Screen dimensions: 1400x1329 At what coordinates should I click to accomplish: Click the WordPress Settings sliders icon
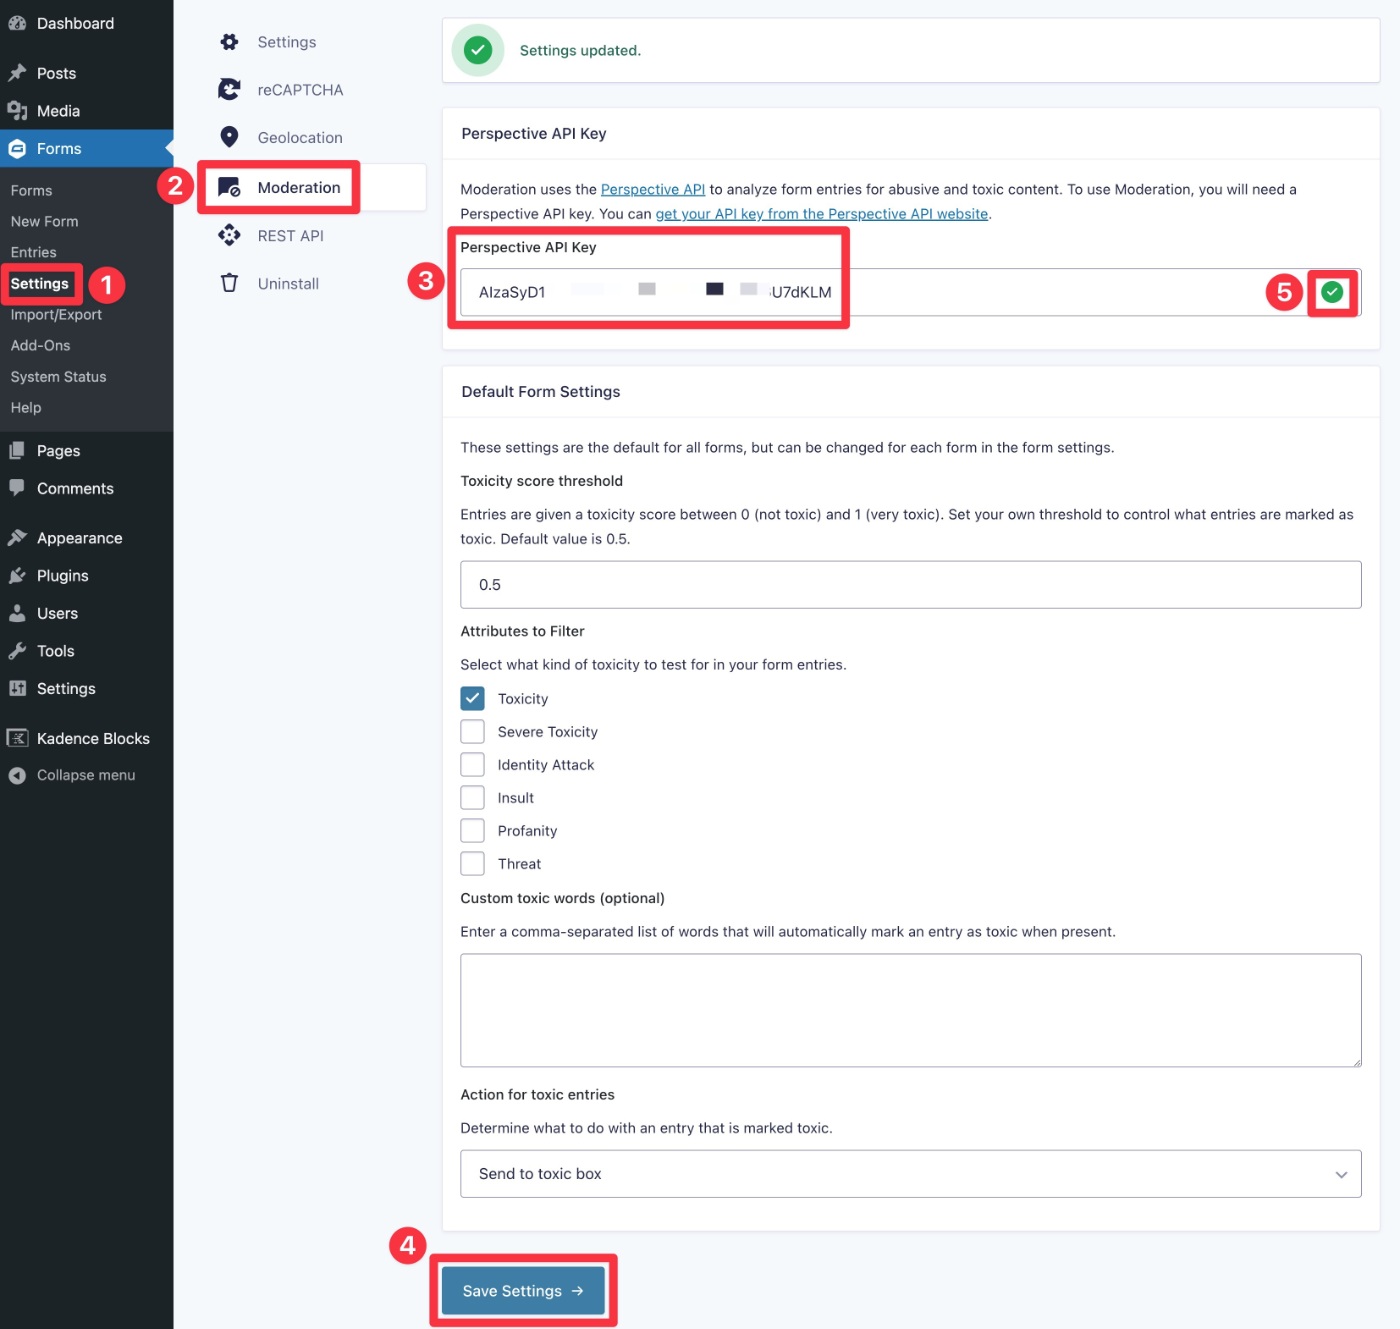tap(17, 689)
